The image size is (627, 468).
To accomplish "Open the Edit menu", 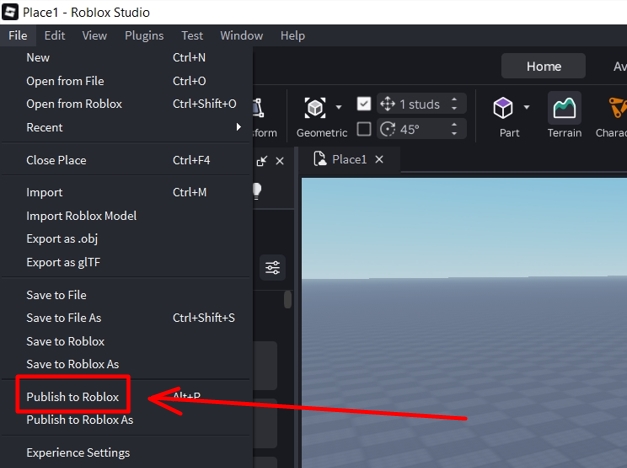I will click(54, 36).
